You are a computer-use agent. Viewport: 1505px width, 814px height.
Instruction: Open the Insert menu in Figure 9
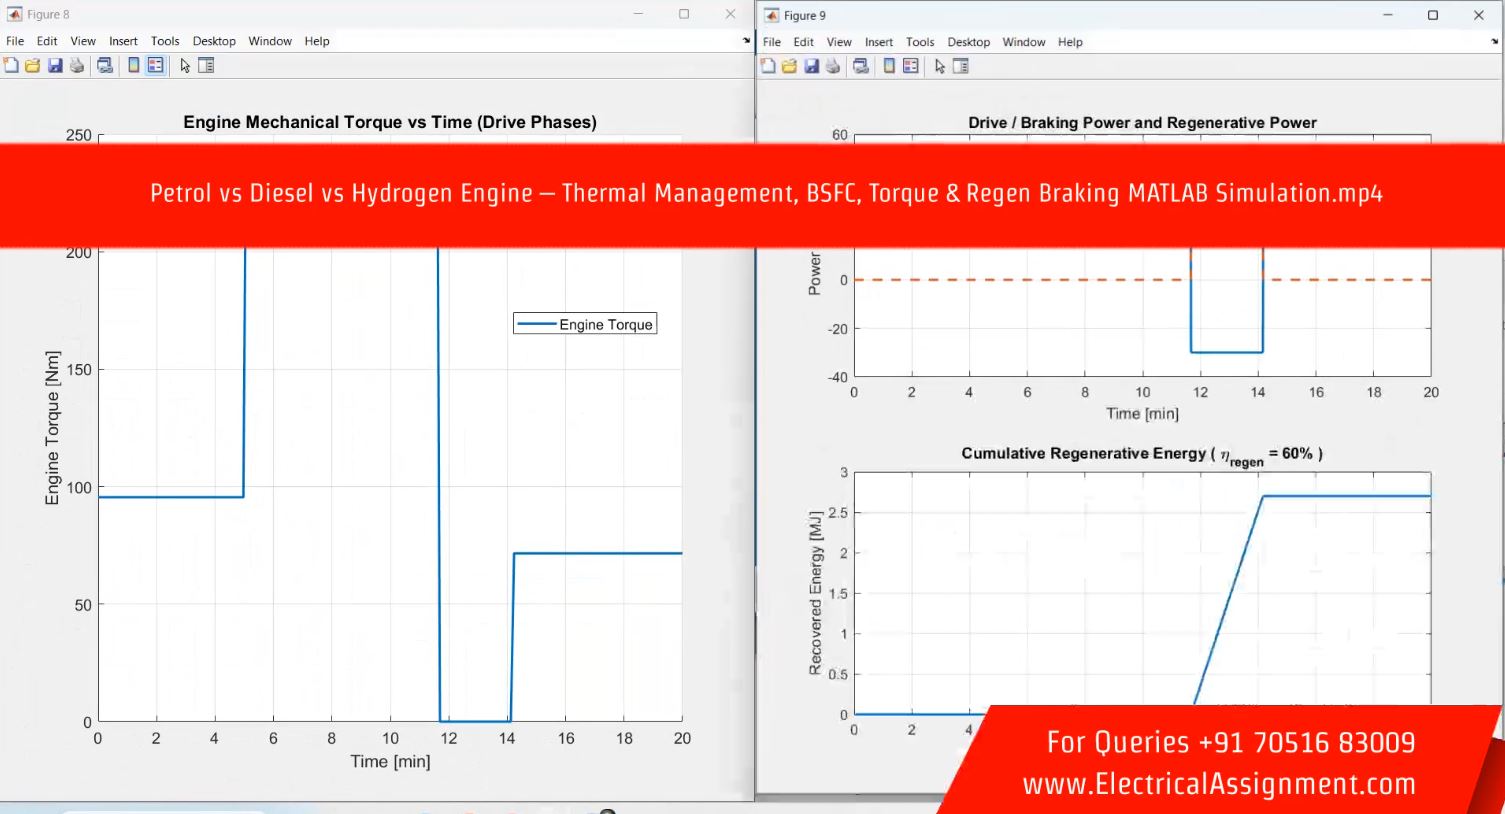click(x=879, y=42)
